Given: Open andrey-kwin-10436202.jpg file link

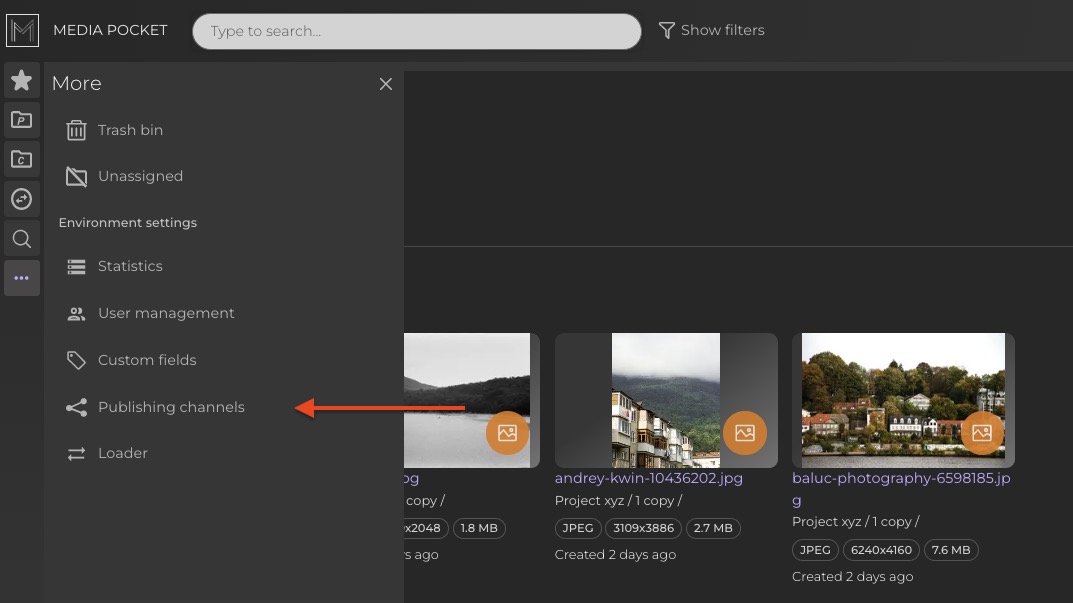Looking at the screenshot, I should pyautogui.click(x=648, y=478).
